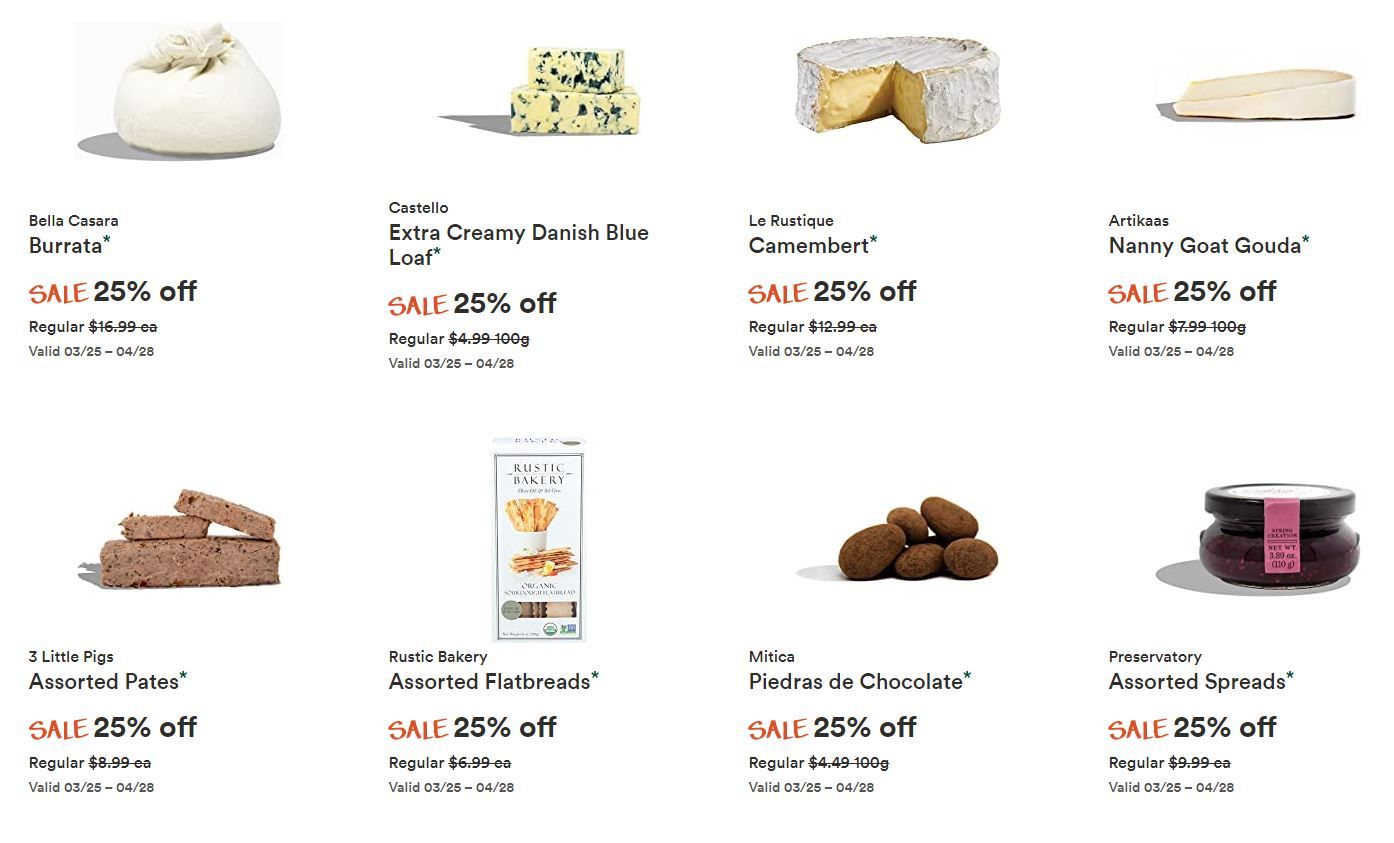The width and height of the screenshot is (1394, 843).
Task: Open the Assorted Pates listing
Action: click(x=108, y=681)
